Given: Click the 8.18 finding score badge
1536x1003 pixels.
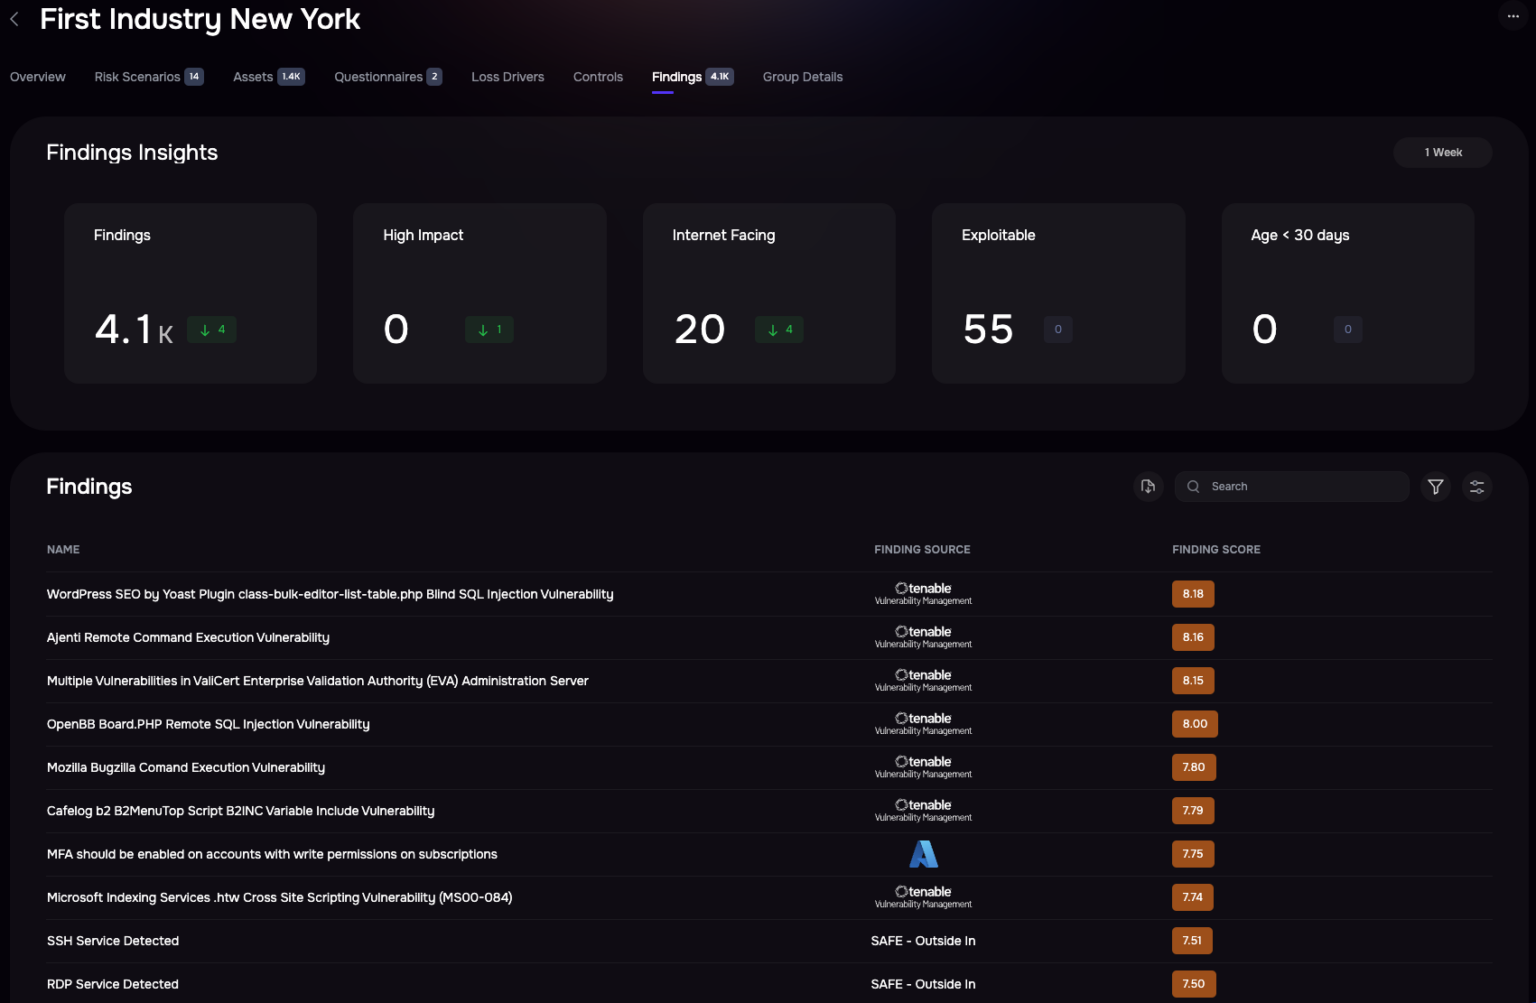Looking at the screenshot, I should pos(1192,593).
